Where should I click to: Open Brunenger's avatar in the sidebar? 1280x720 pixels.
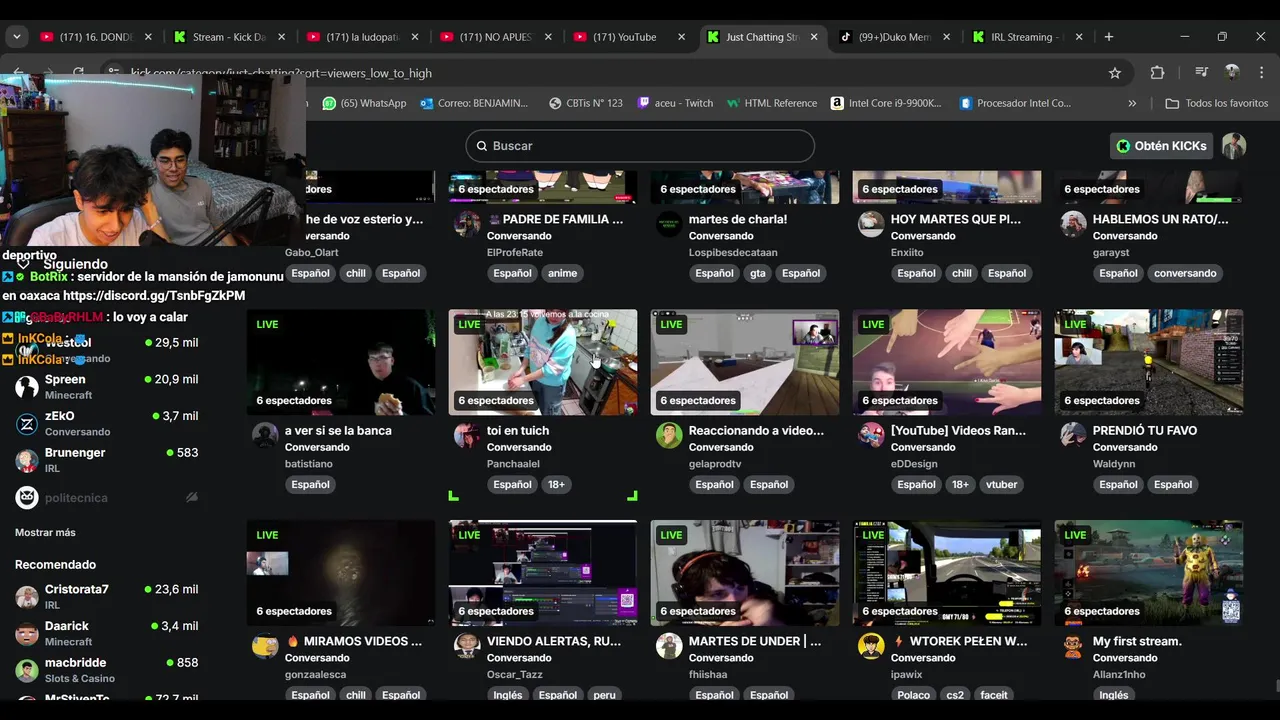tap(27, 460)
